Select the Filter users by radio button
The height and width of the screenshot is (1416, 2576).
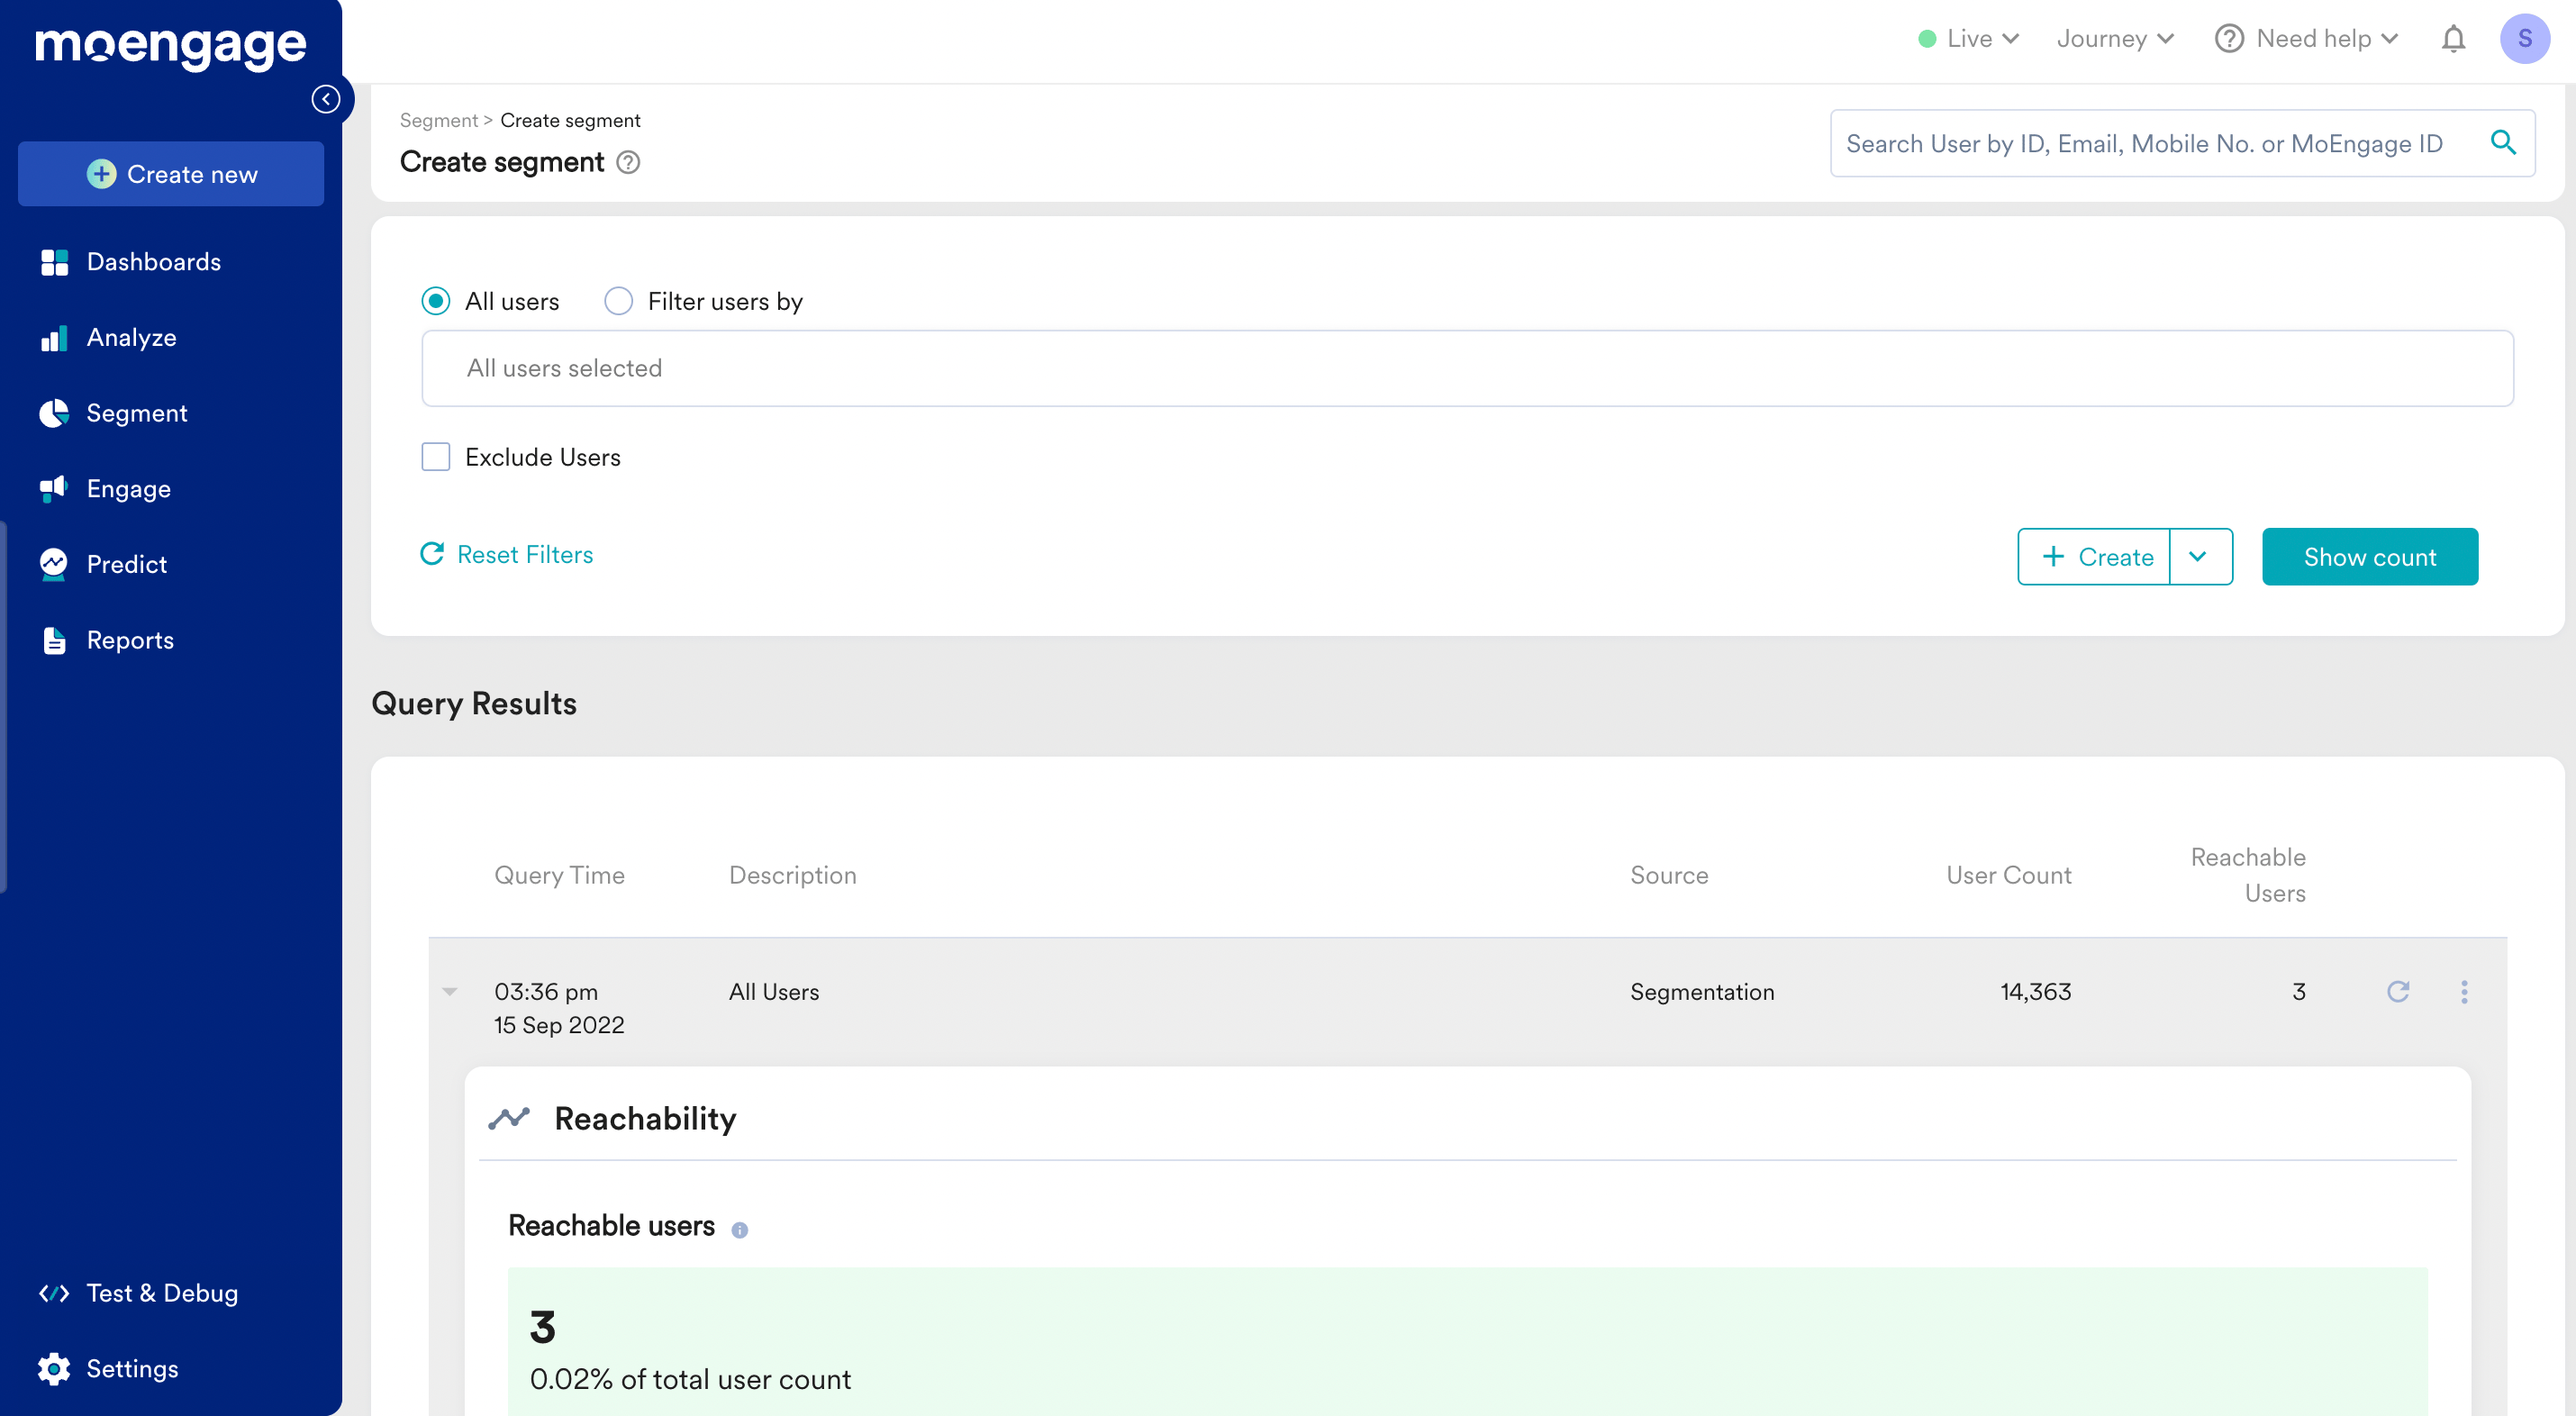619,301
